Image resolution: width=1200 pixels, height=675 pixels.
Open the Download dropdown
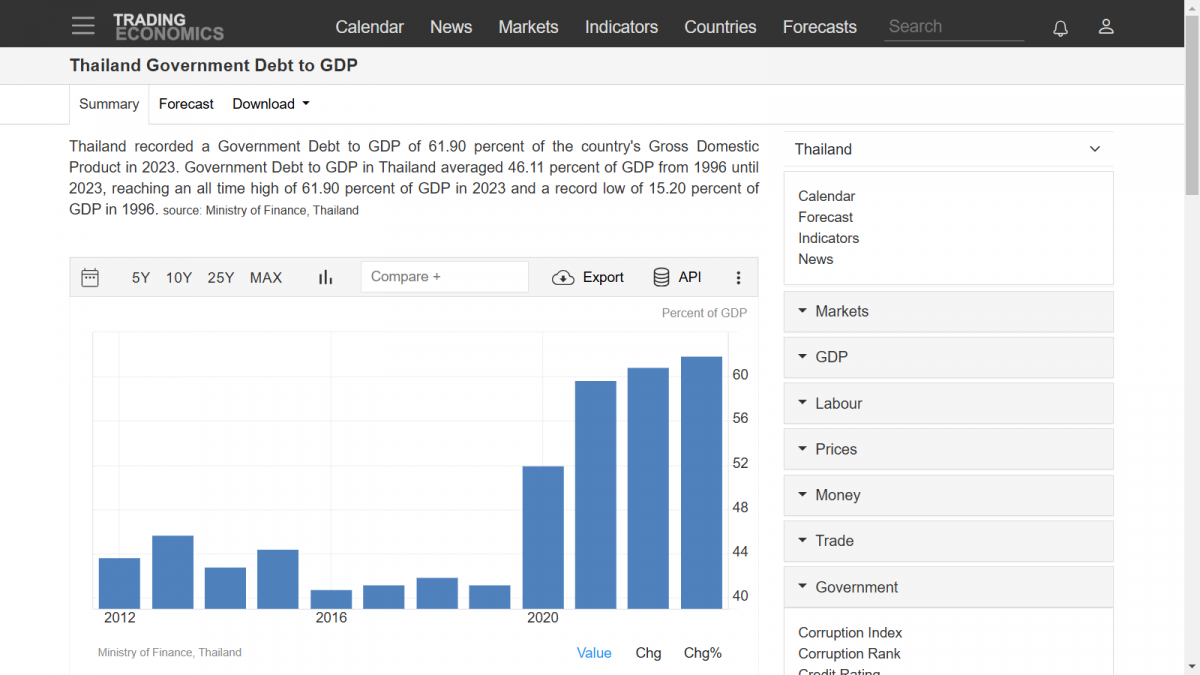271,104
